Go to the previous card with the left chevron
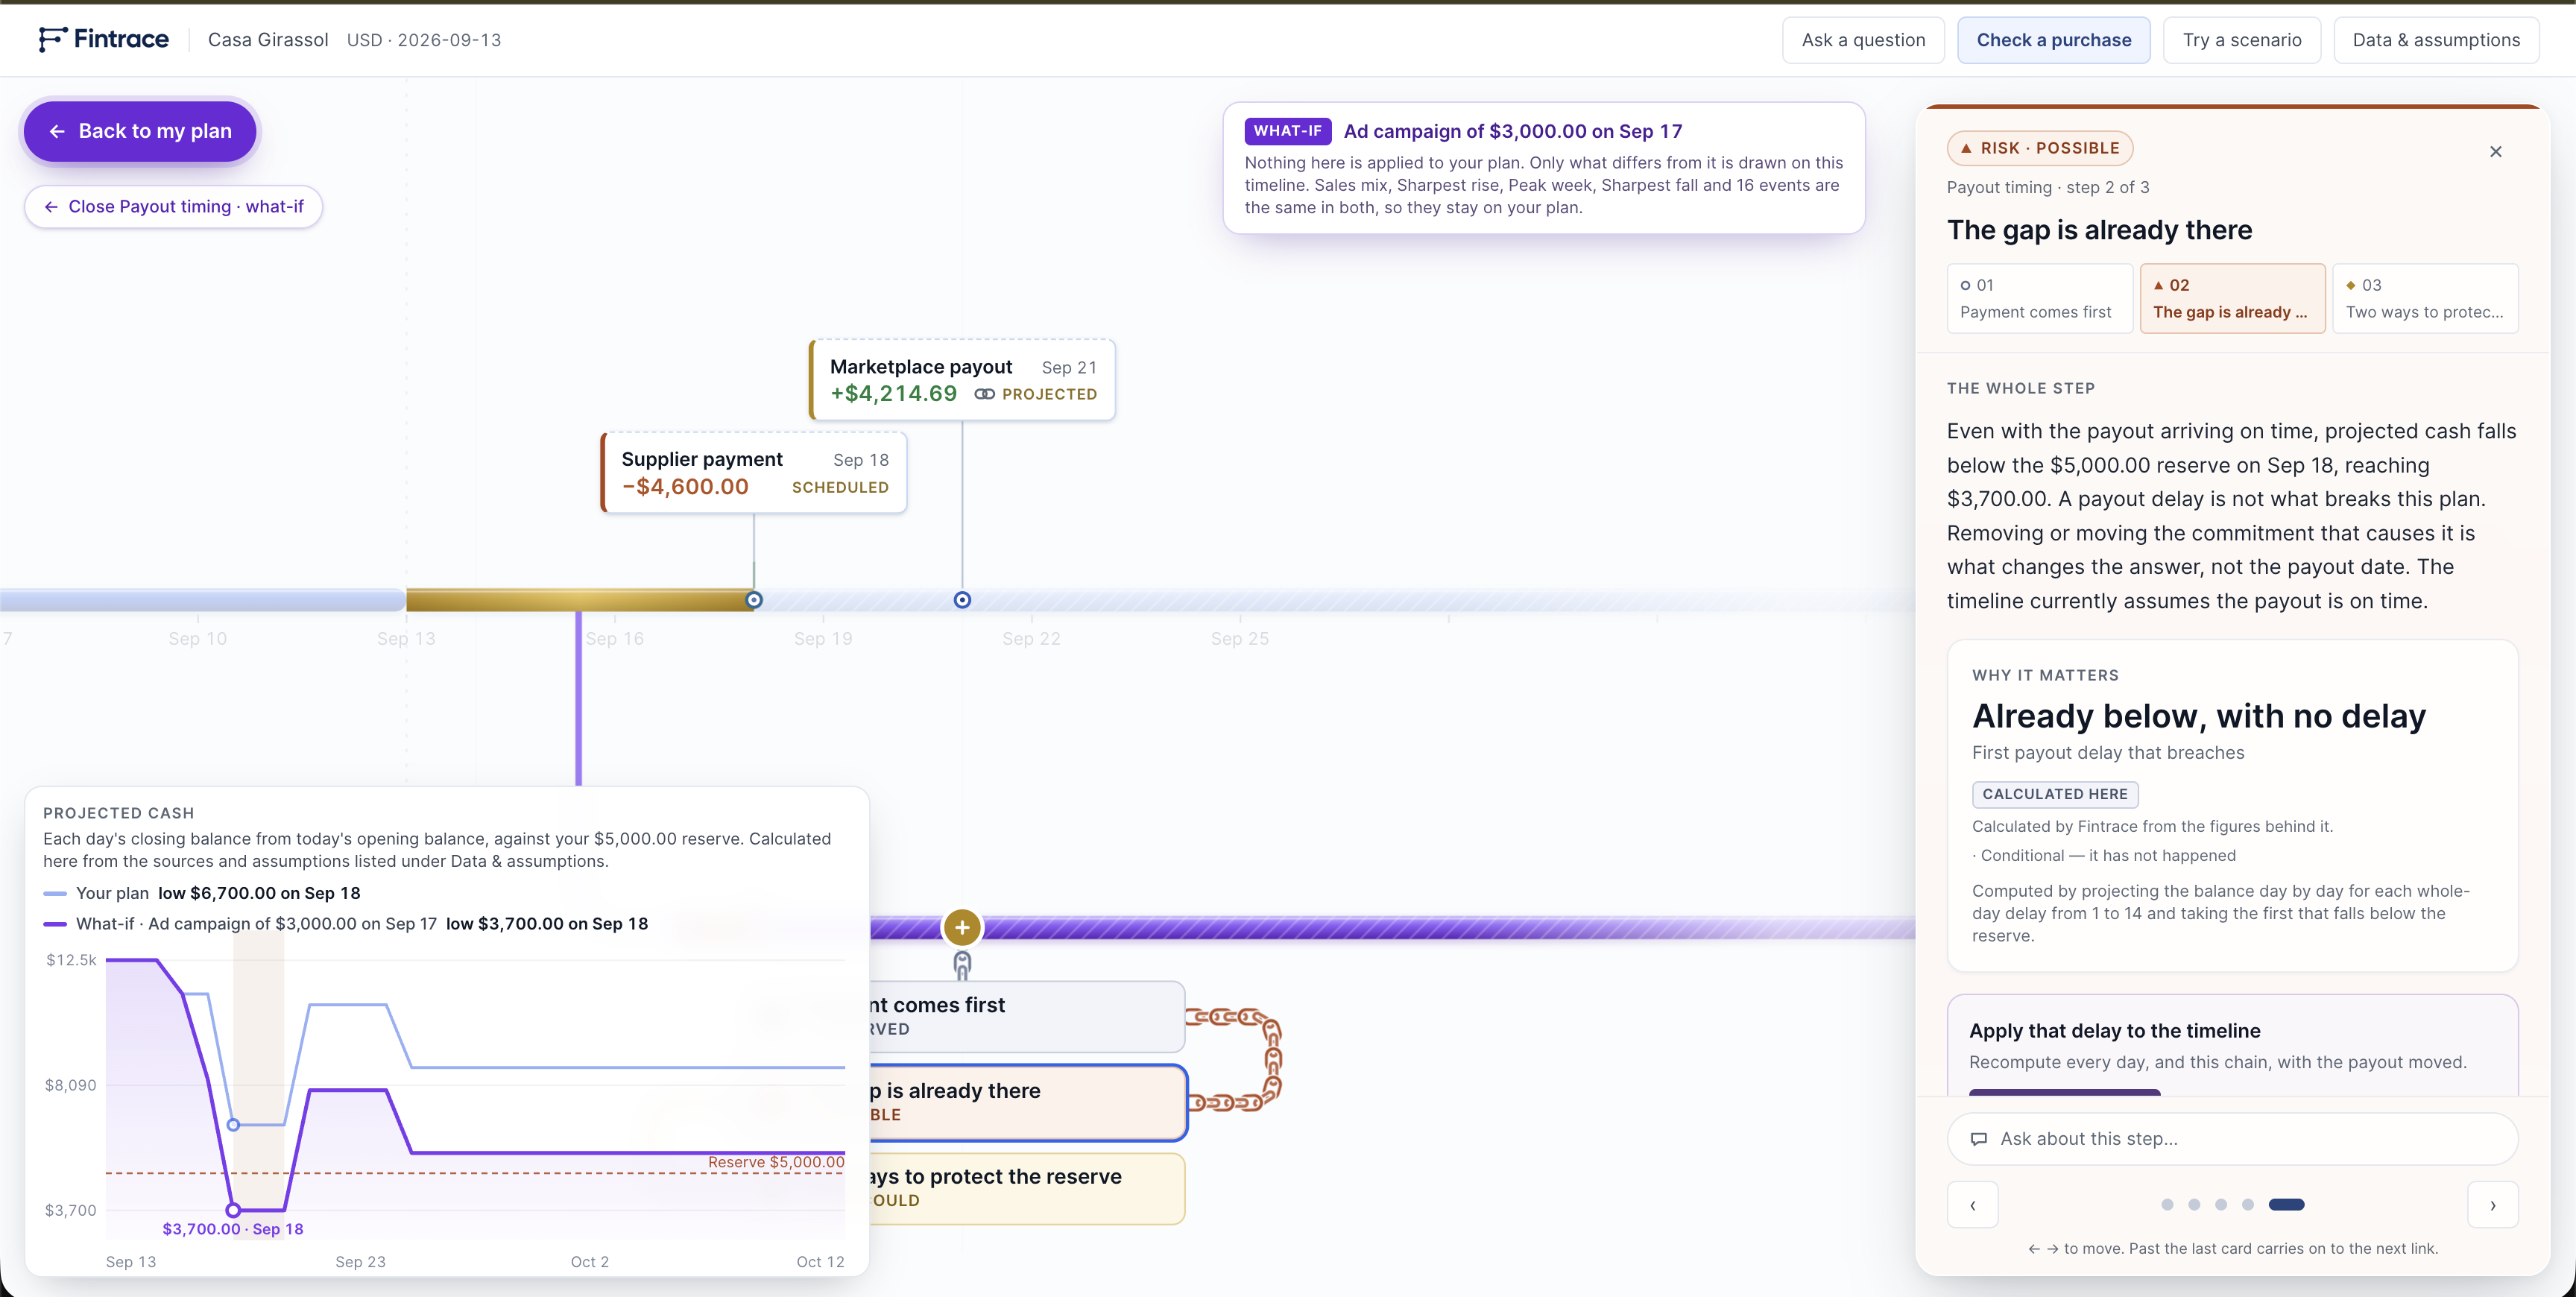The image size is (2576, 1297). (1973, 1205)
